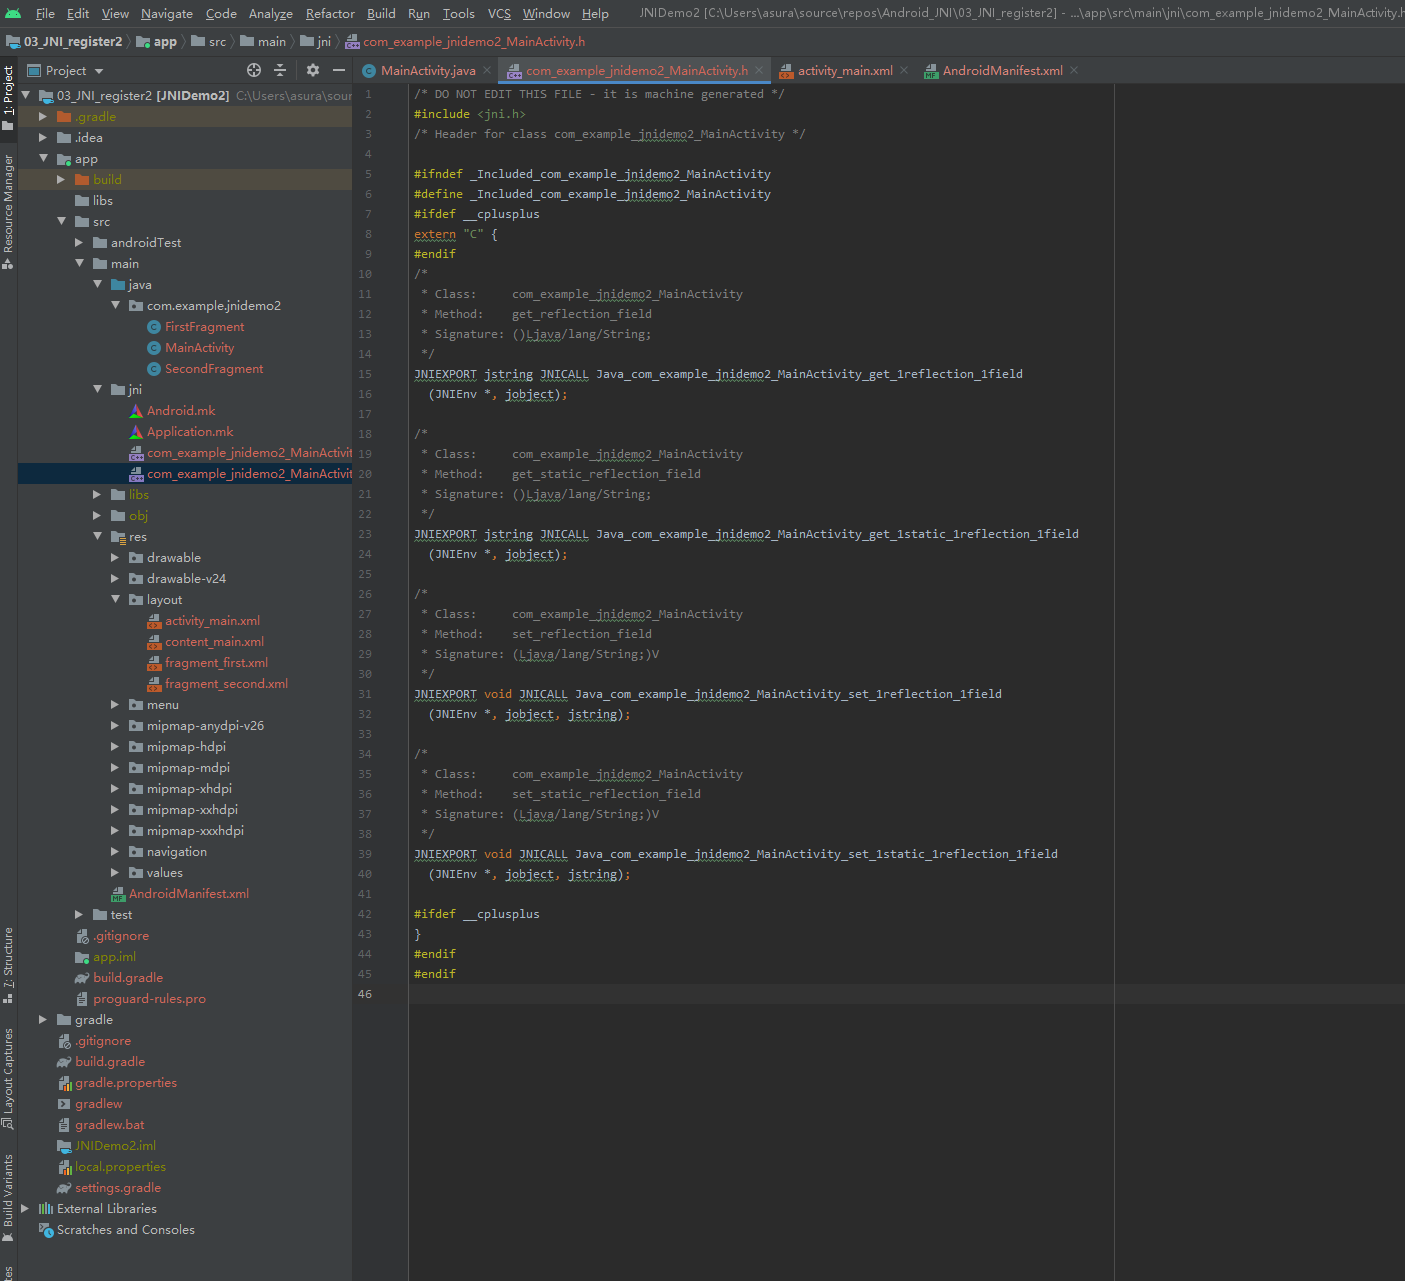
Task: Expand External Libraries node
Action: tap(25, 1208)
